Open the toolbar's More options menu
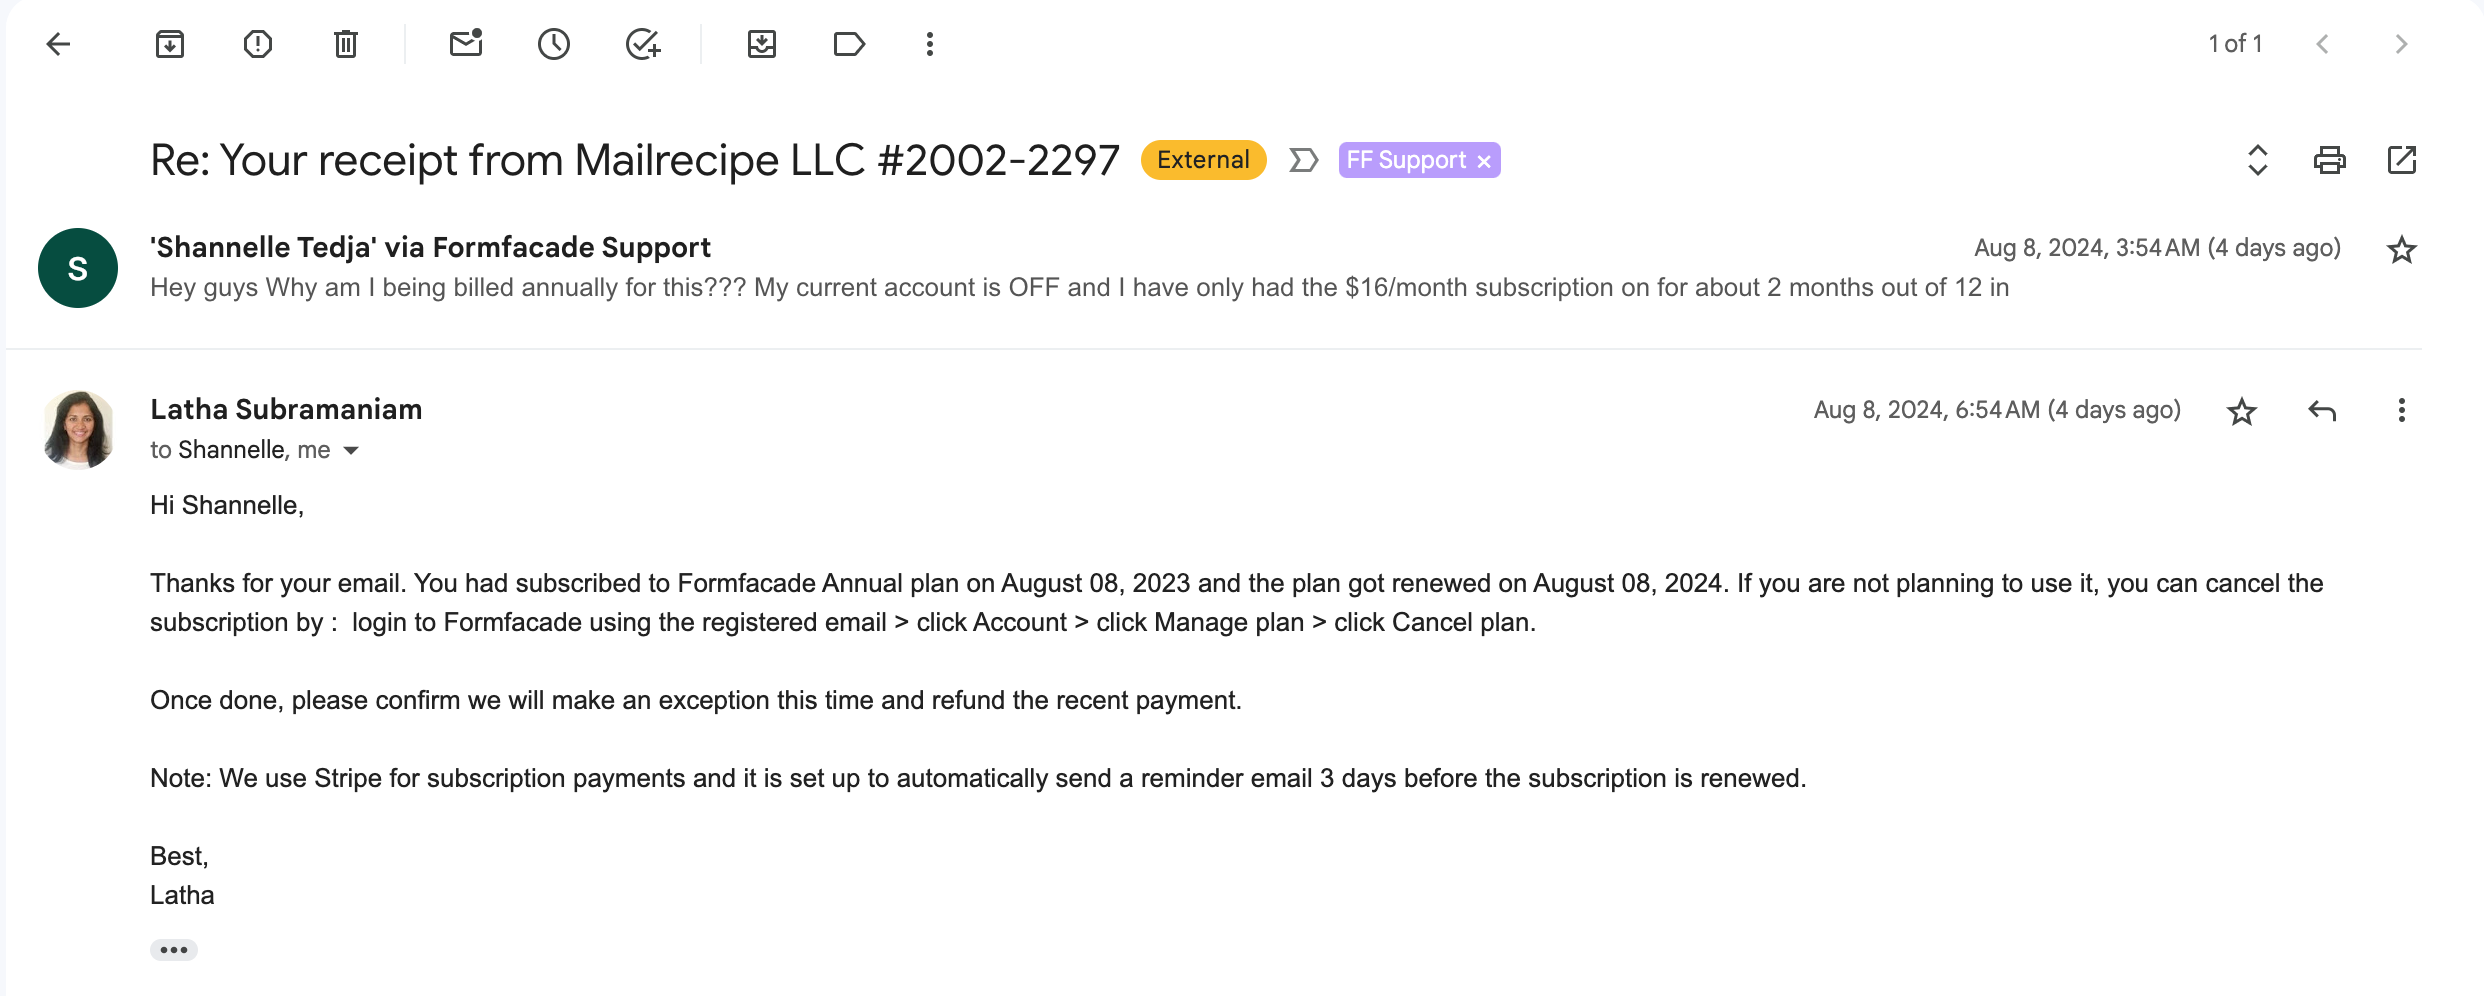2484x996 pixels. (930, 44)
